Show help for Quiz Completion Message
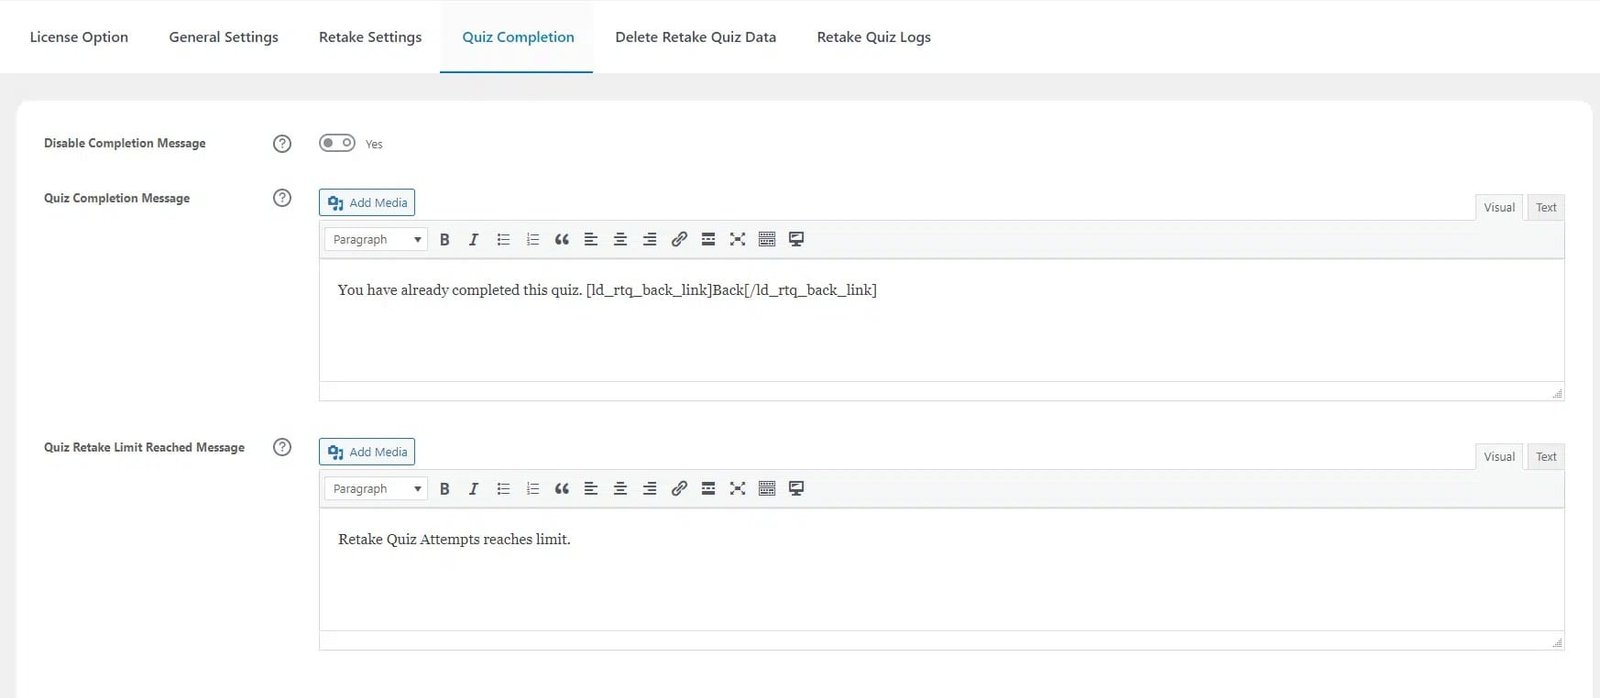The image size is (1600, 698). [x=282, y=198]
